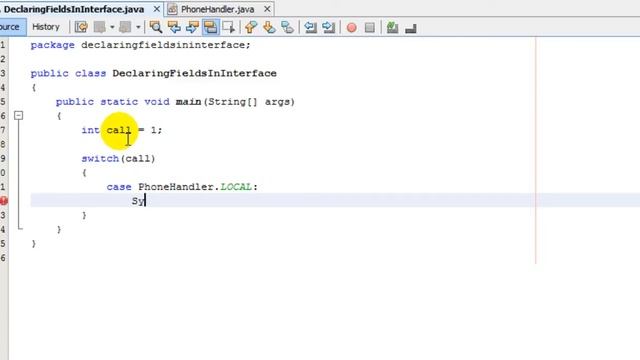Screen dimensions: 640x360
Task: Close PhoneHandler.java tab
Action: pyautogui.click(x=267, y=9)
